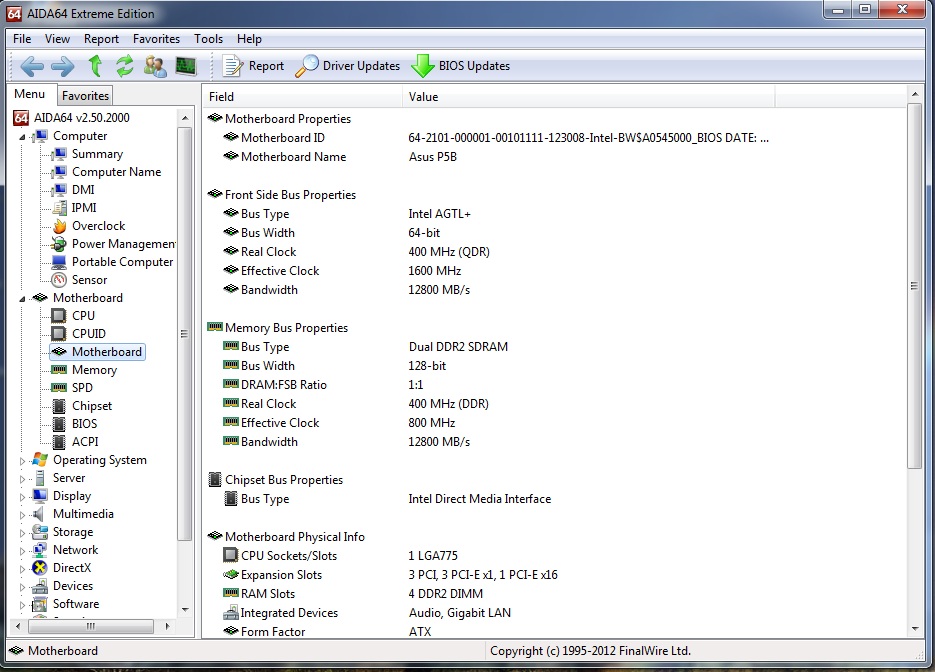
Task: Open the Report menu
Action: coord(101,39)
